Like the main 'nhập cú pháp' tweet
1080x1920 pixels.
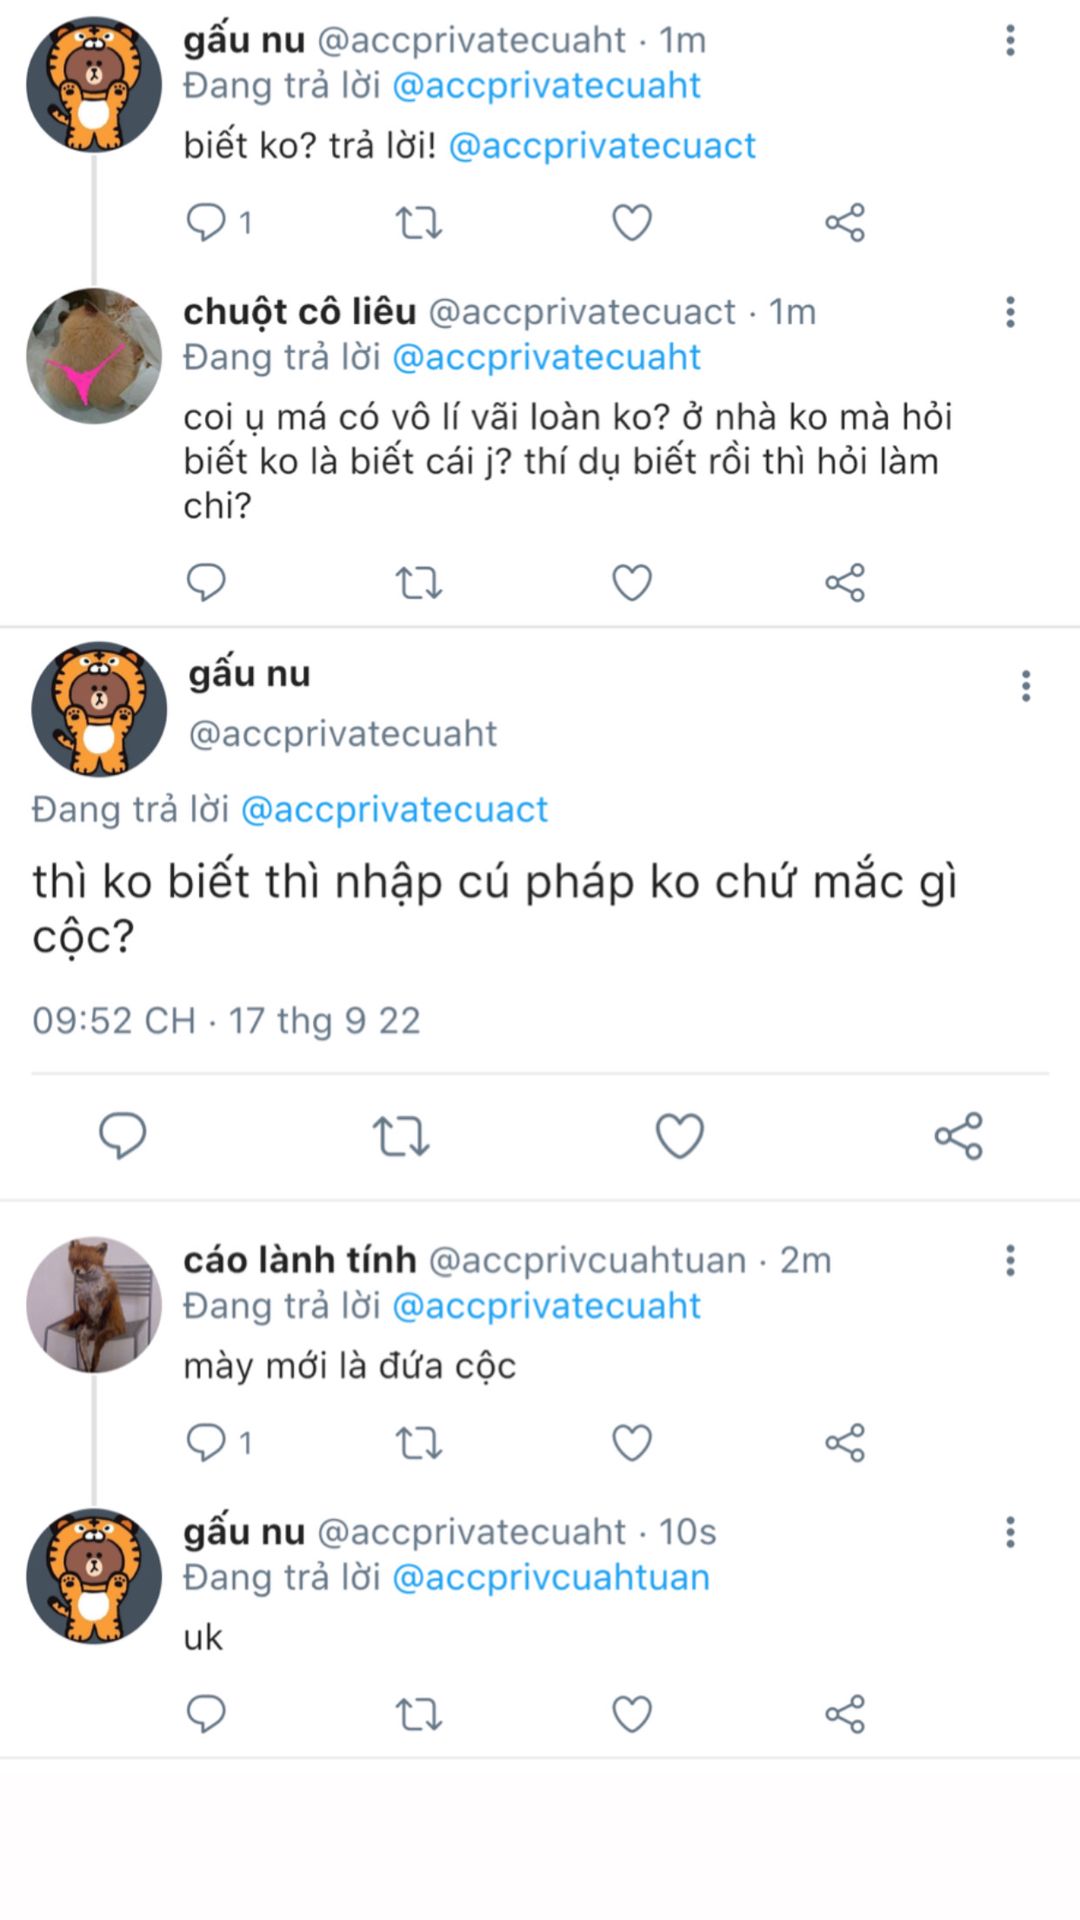679,1136
